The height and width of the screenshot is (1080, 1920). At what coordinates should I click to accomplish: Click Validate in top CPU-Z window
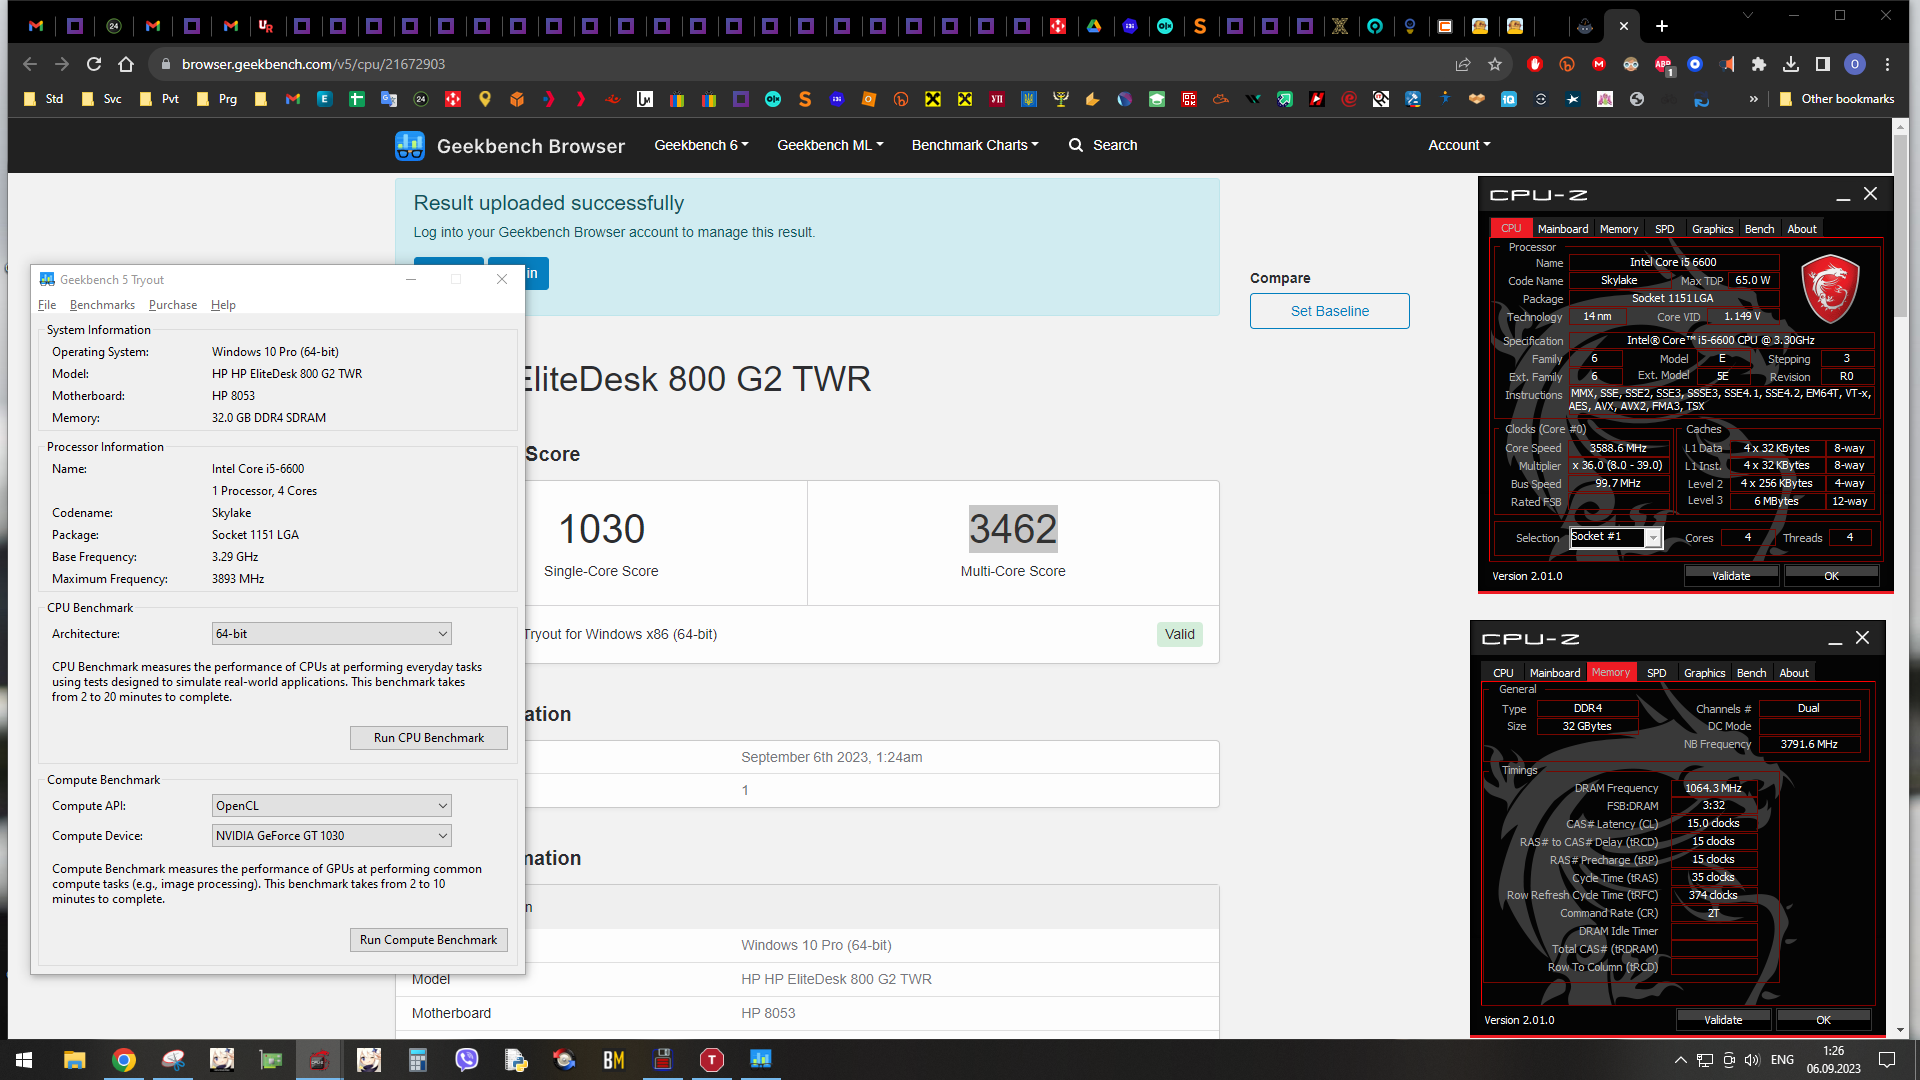point(1731,576)
